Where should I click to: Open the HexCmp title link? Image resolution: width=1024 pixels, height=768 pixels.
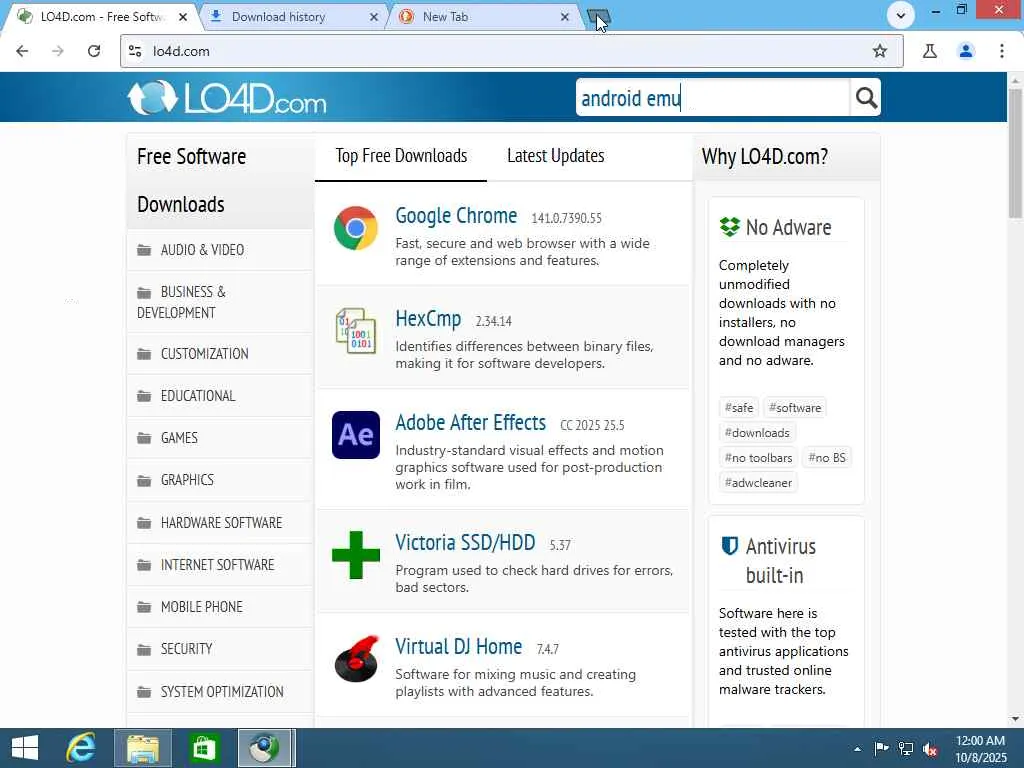tap(428, 319)
